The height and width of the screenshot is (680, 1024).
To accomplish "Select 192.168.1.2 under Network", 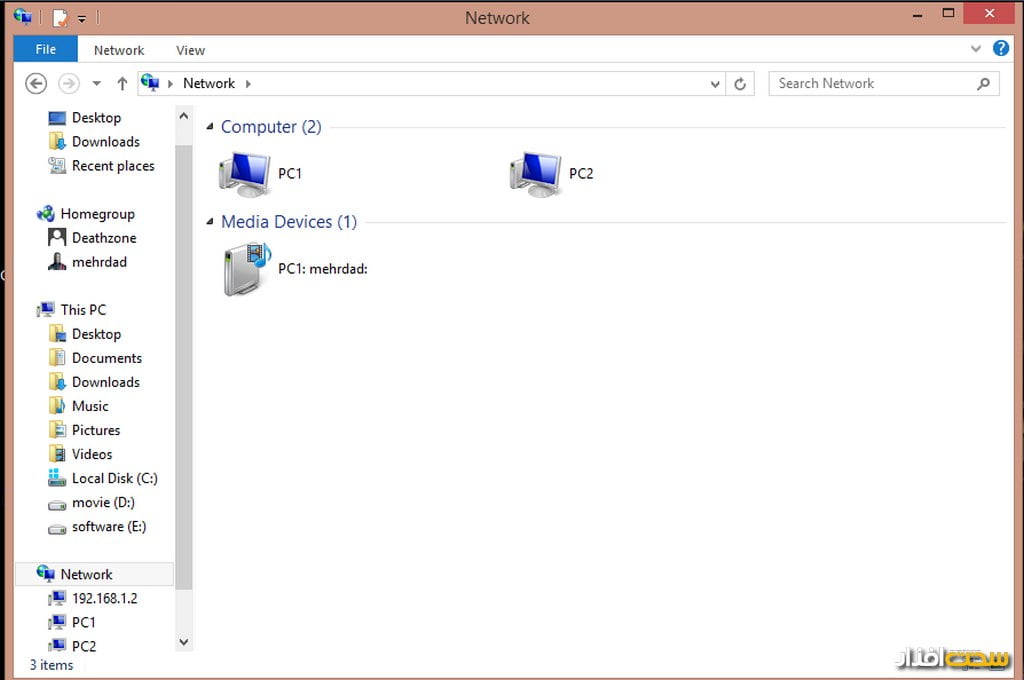I will tap(104, 598).
